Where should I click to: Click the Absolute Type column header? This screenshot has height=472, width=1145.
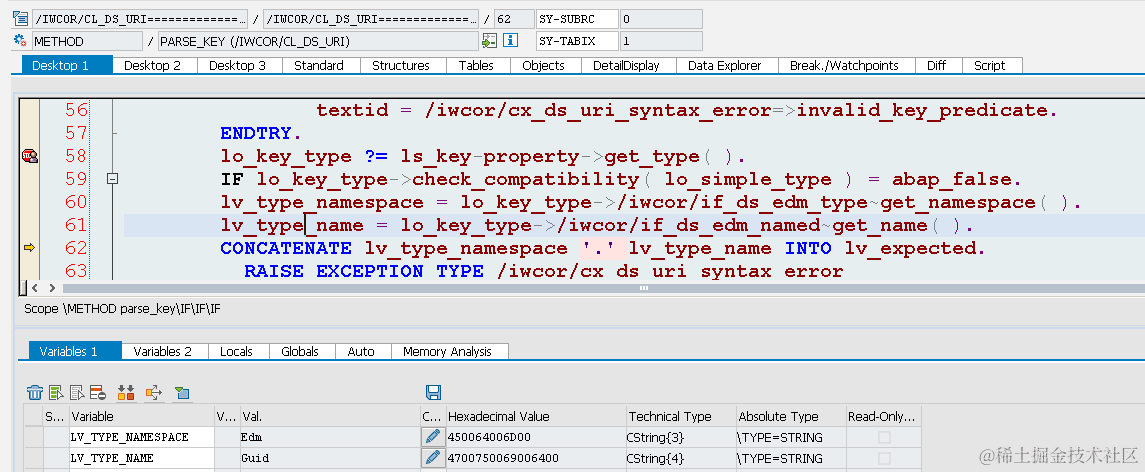pyautogui.click(x=791, y=416)
